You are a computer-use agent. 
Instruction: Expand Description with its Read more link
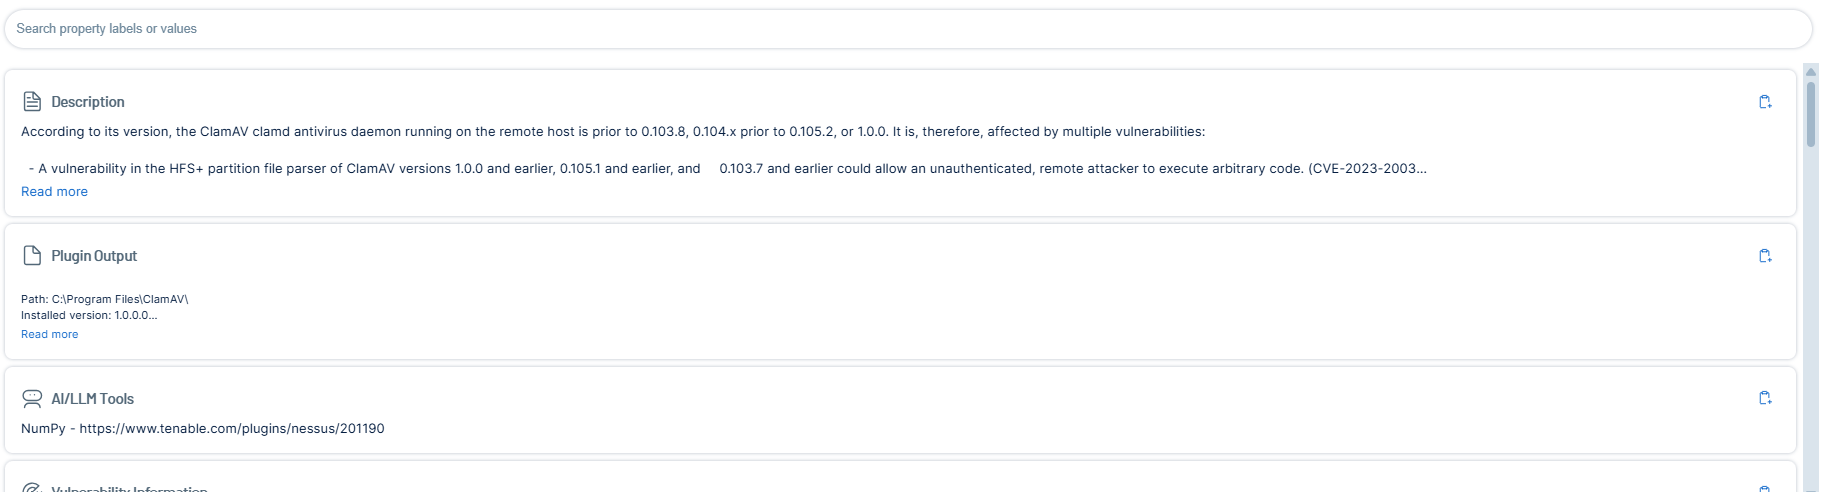[x=54, y=192]
